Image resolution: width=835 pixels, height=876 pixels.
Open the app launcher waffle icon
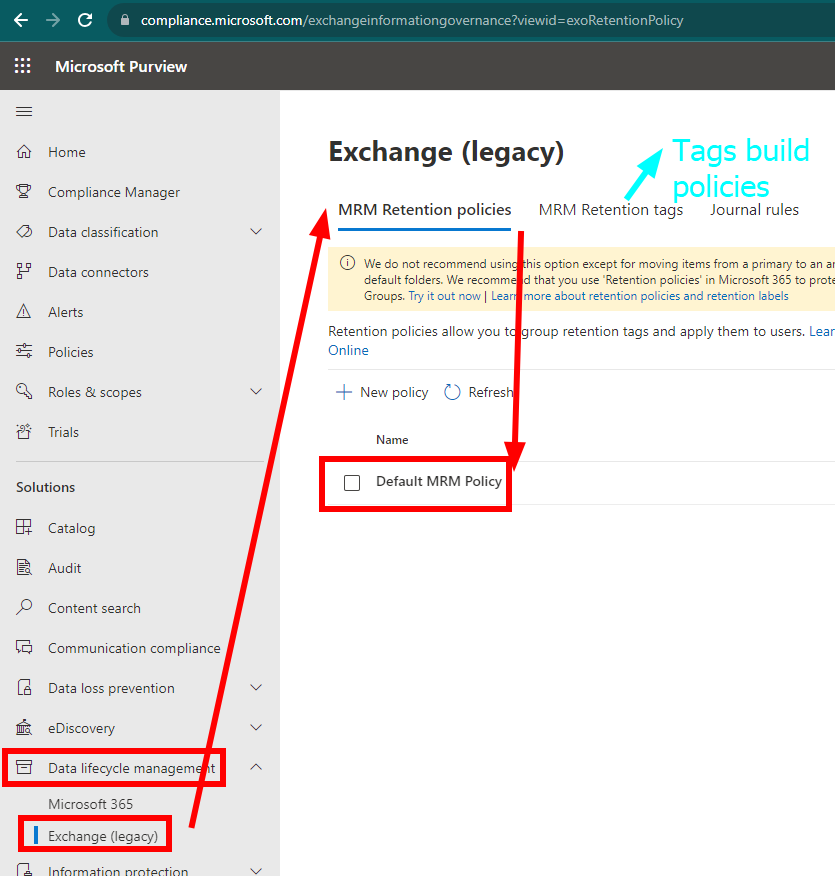tap(22, 66)
